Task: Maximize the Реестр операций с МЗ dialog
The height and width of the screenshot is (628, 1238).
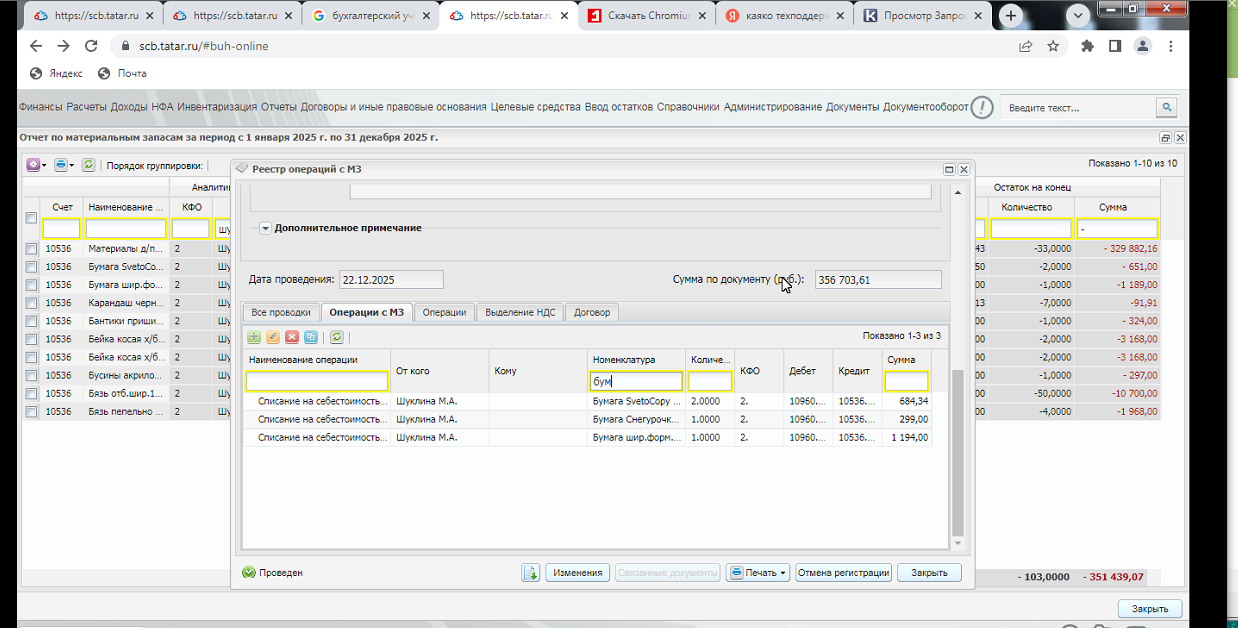Action: [x=949, y=170]
